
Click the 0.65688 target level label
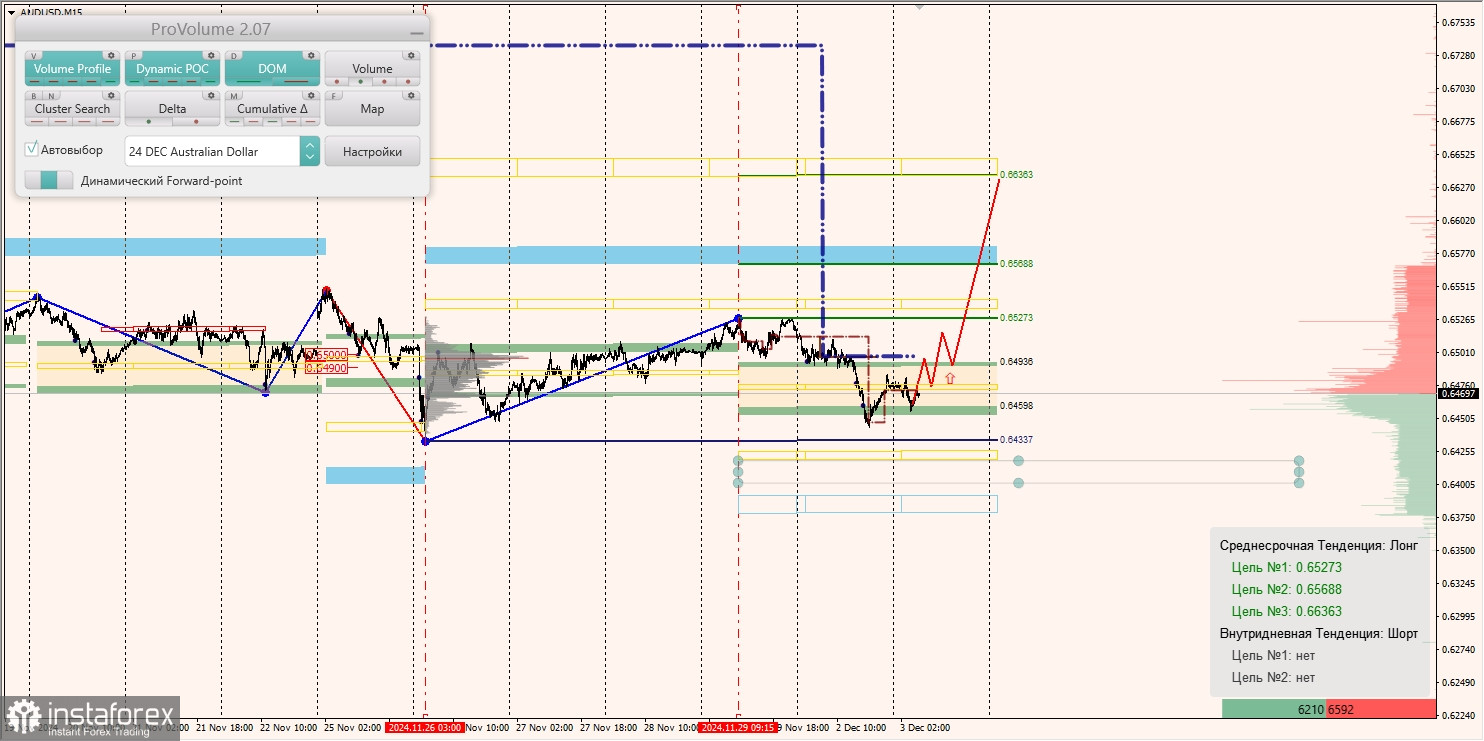coord(1016,263)
